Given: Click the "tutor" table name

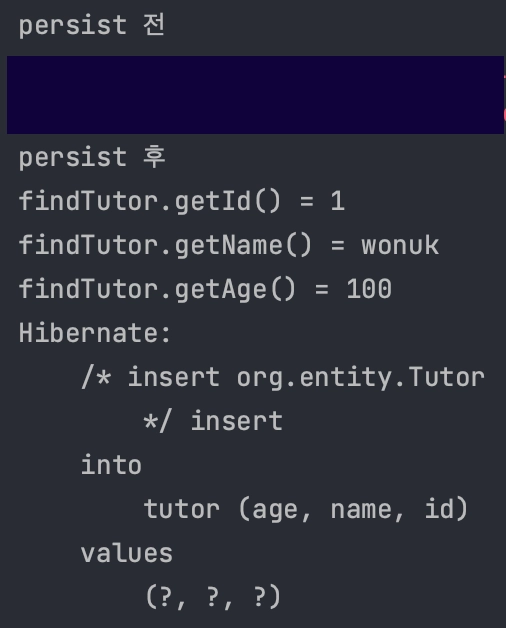Looking at the screenshot, I should tap(181, 509).
